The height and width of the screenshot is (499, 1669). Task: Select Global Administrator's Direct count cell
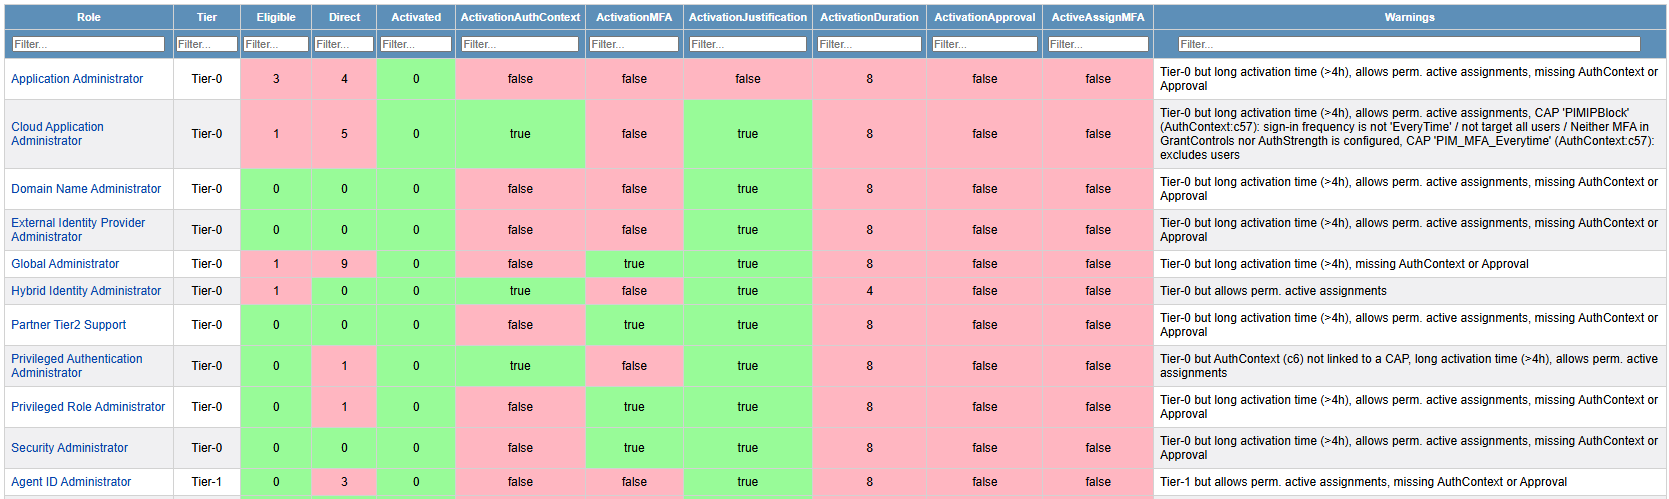344,264
